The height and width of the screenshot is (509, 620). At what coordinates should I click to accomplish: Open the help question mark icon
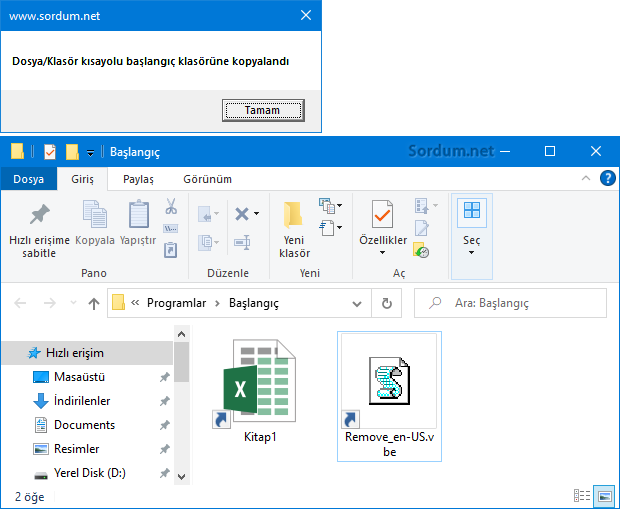tap(607, 178)
